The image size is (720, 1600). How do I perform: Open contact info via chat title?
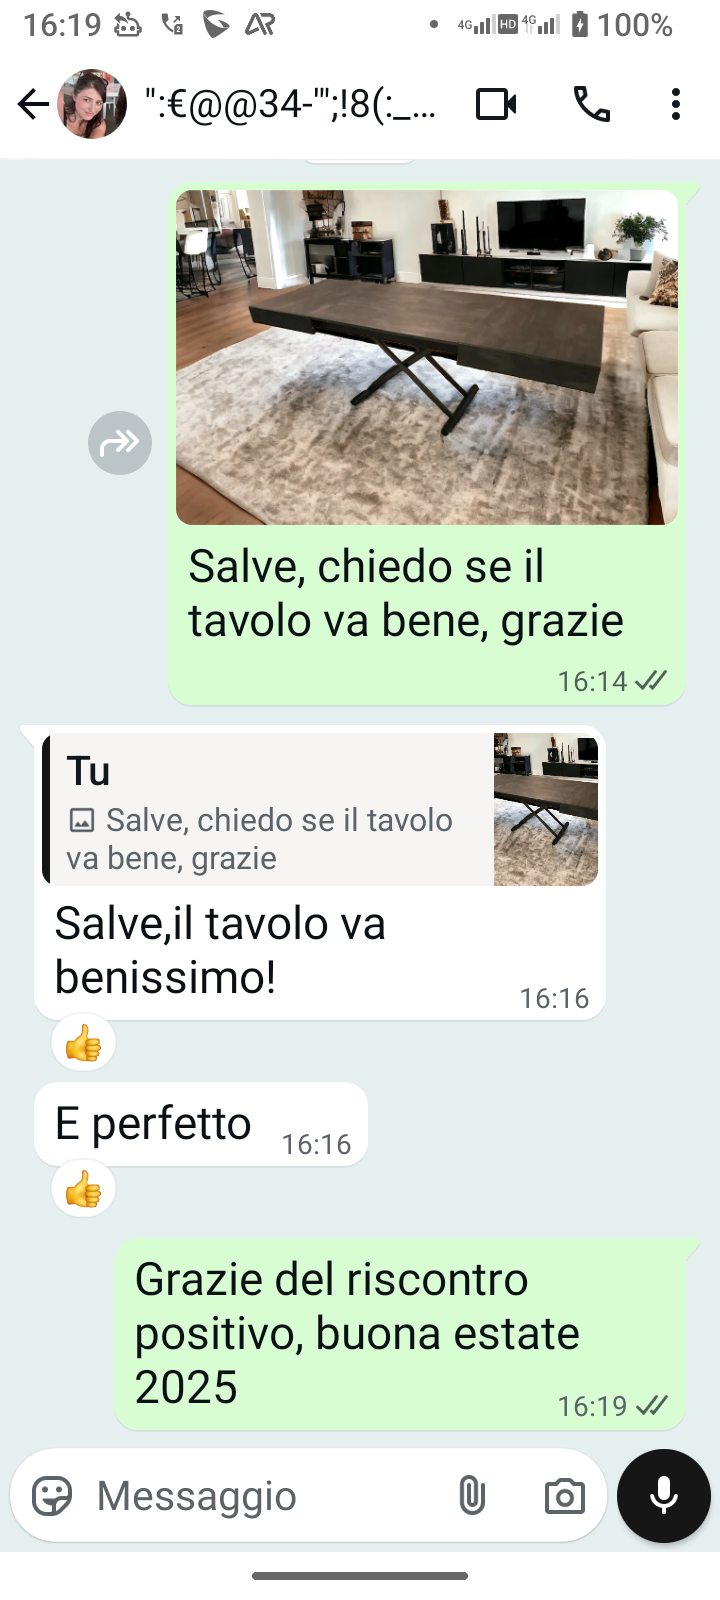coord(291,104)
